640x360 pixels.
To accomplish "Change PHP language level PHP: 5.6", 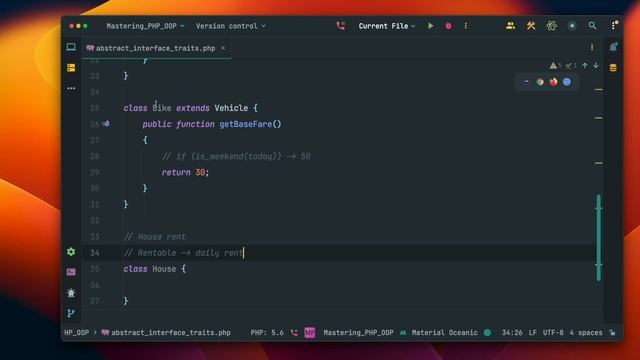I will coord(267,333).
